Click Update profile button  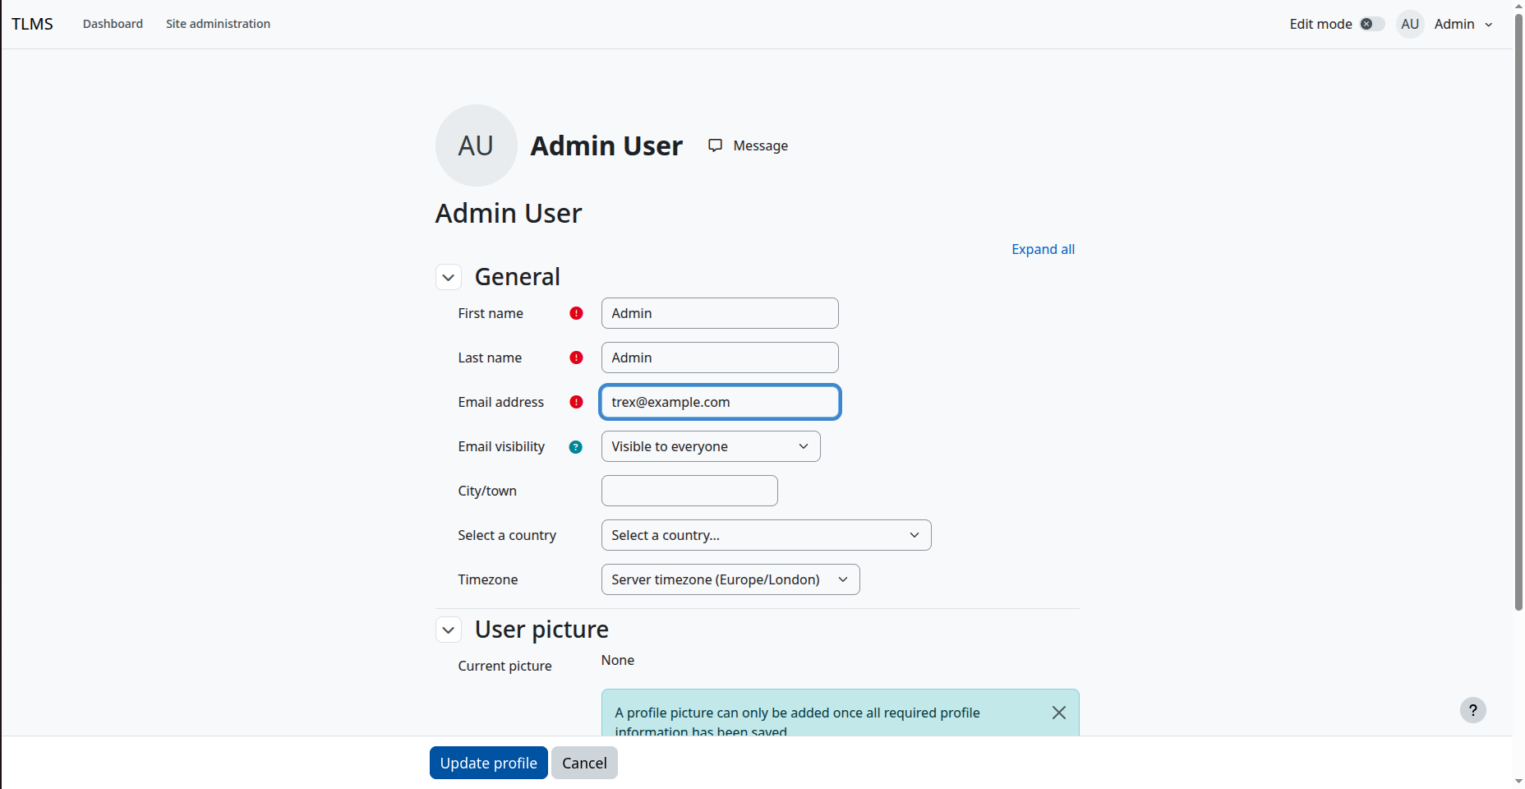(489, 763)
